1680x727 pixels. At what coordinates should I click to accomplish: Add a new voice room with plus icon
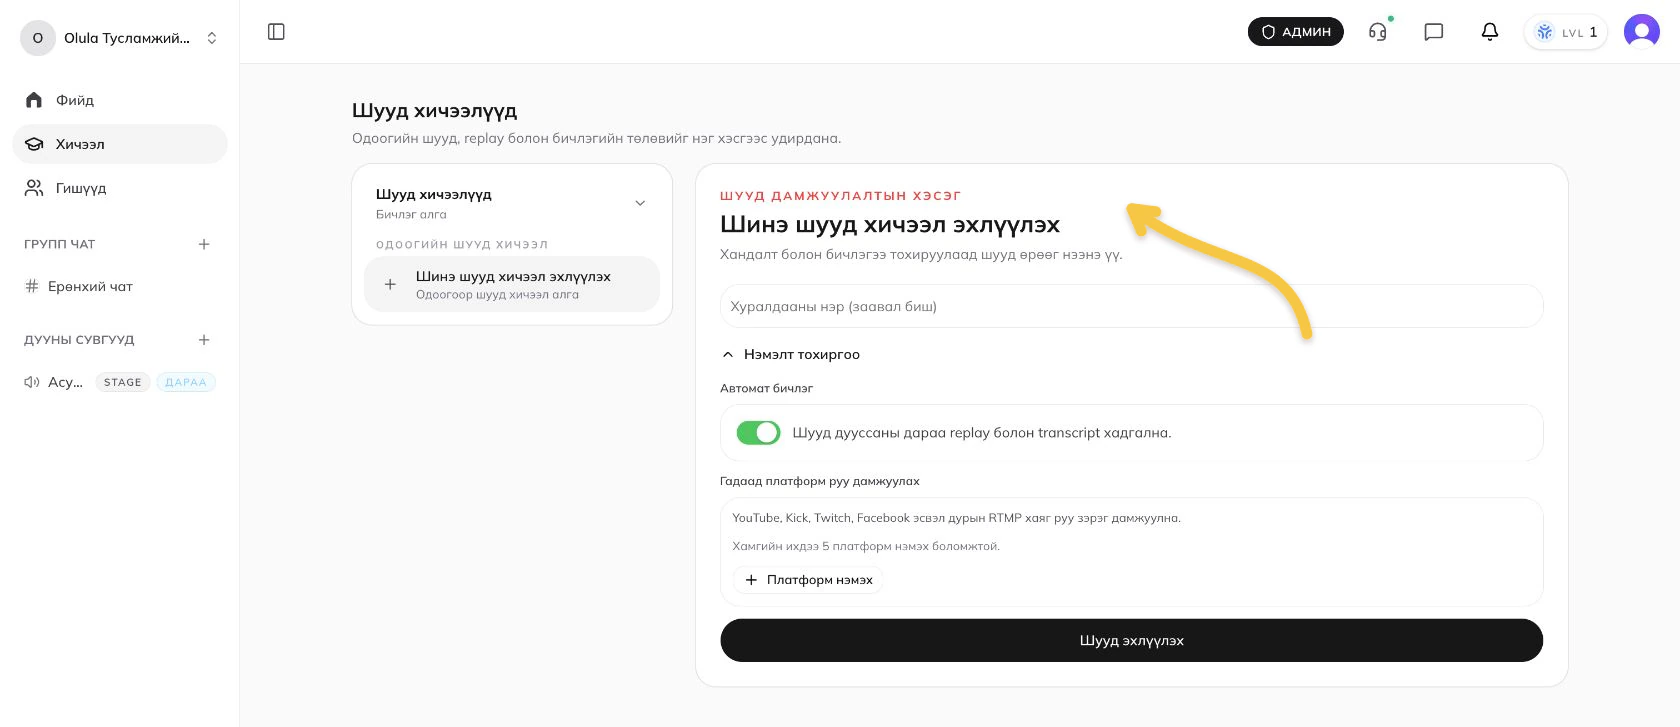pyautogui.click(x=204, y=340)
